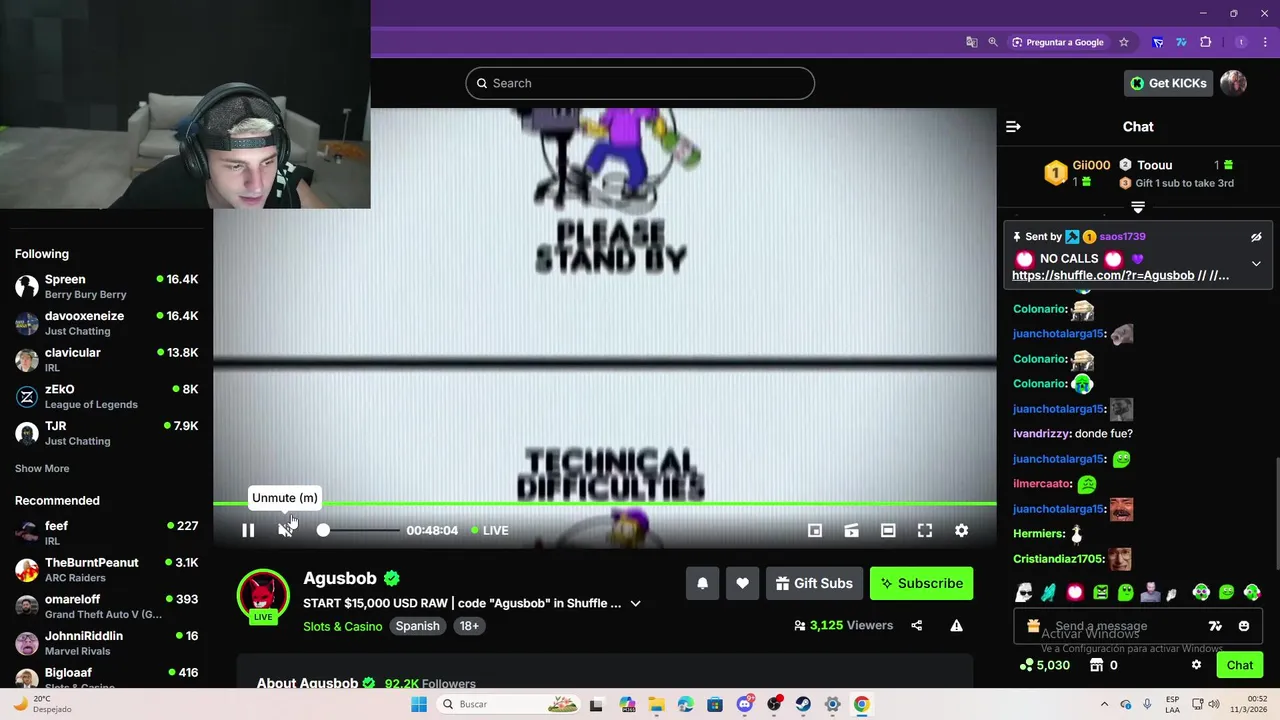The width and height of the screenshot is (1280, 720).
Task: Click the translate page icon
Action: point(971,42)
